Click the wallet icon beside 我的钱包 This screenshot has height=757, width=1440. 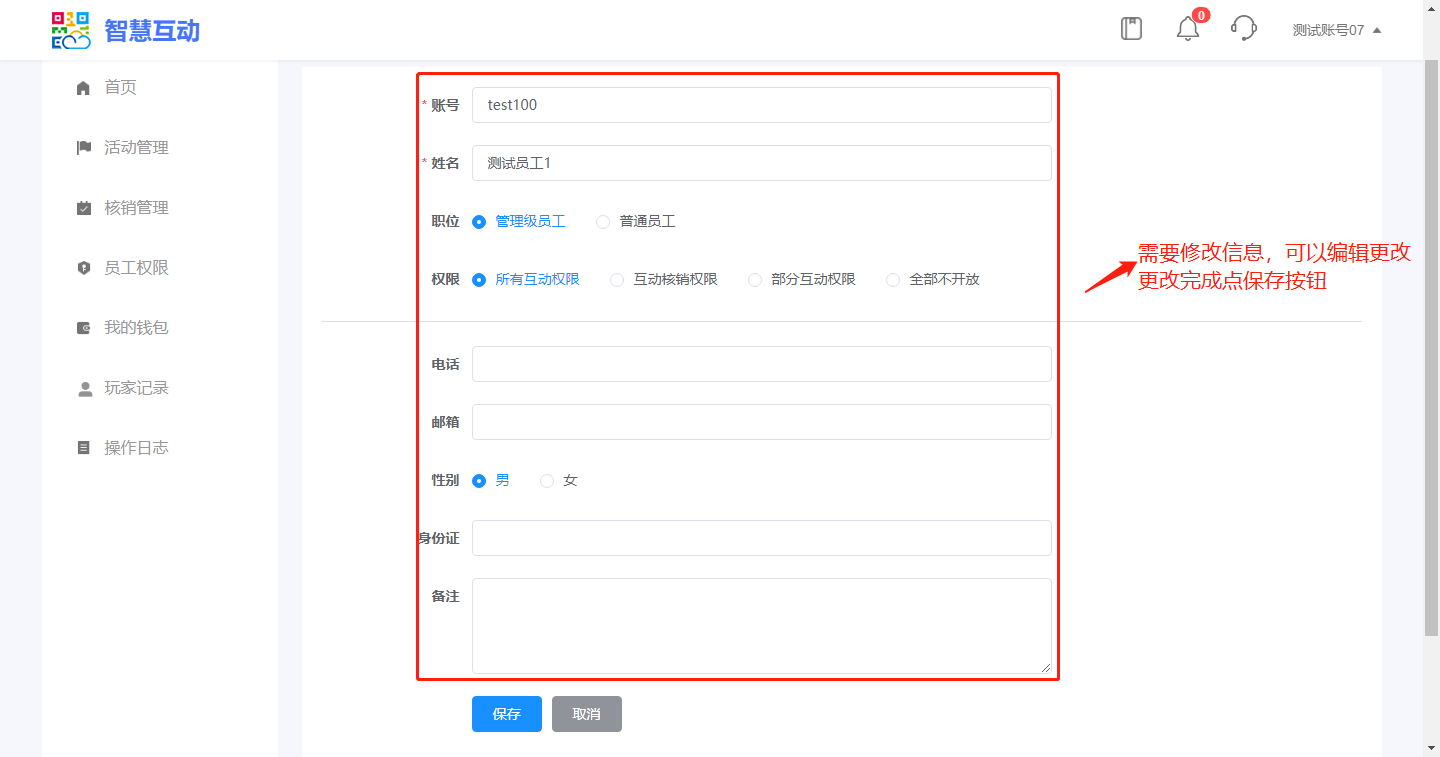pos(84,328)
